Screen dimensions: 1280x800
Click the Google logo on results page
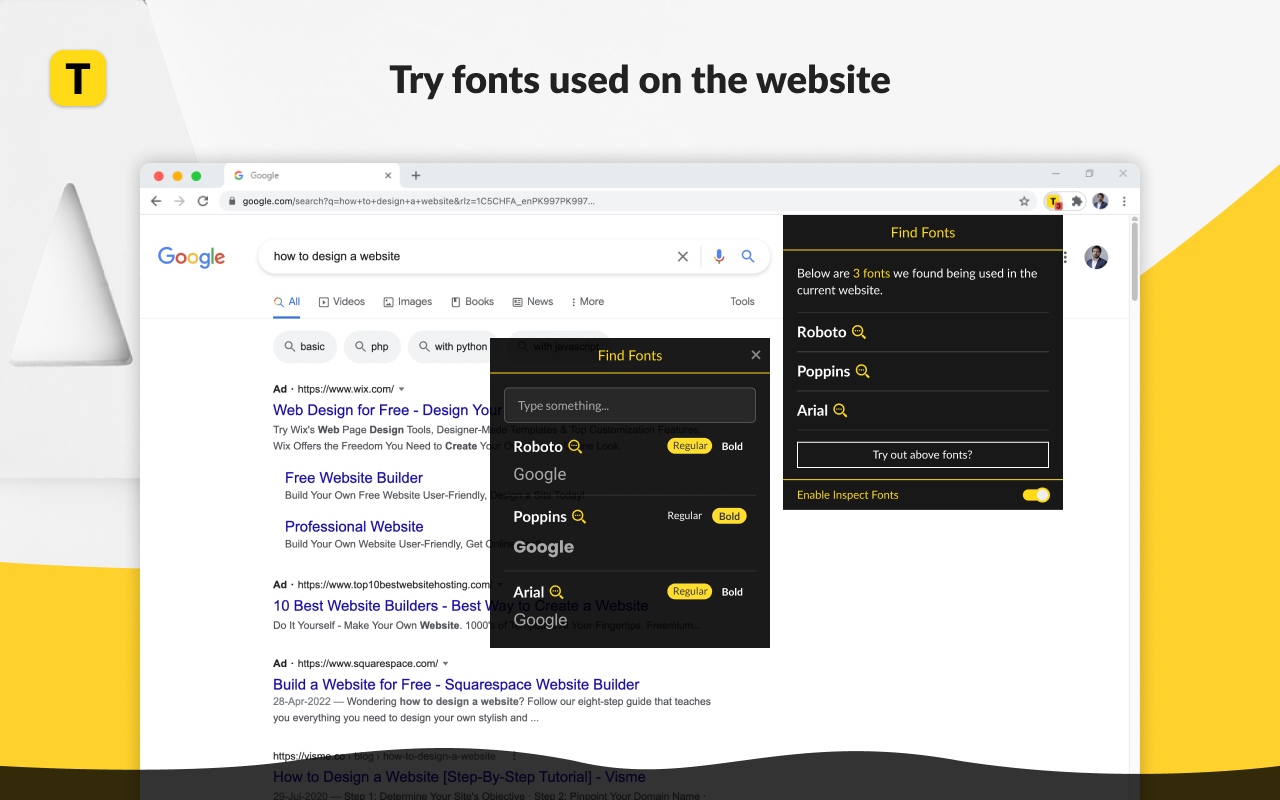191,257
